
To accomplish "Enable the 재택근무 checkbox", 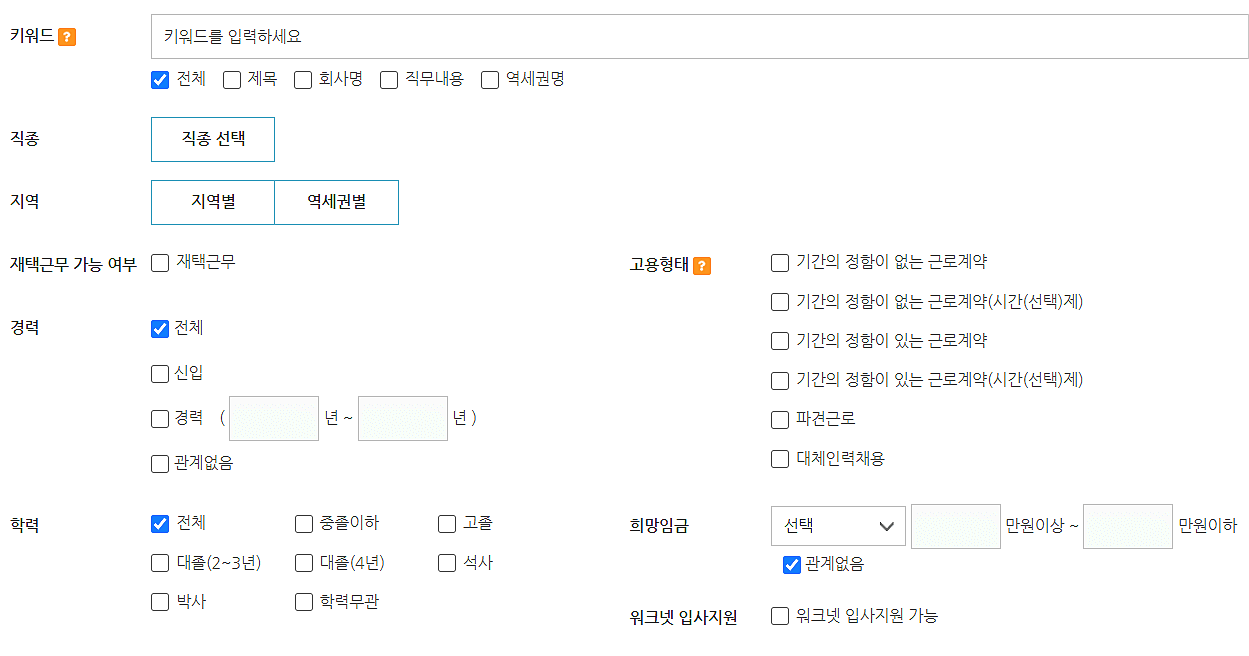I will pyautogui.click(x=159, y=262).
